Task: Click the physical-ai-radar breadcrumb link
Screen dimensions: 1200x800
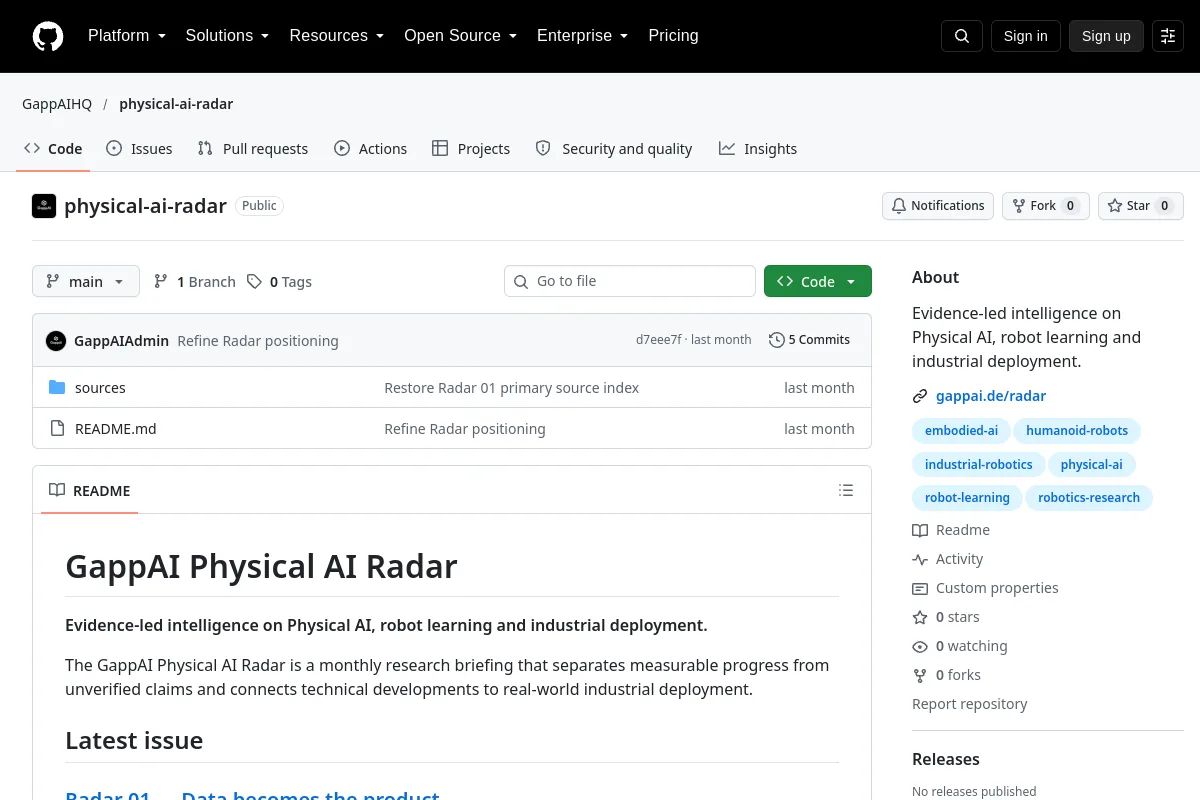Action: [176, 104]
